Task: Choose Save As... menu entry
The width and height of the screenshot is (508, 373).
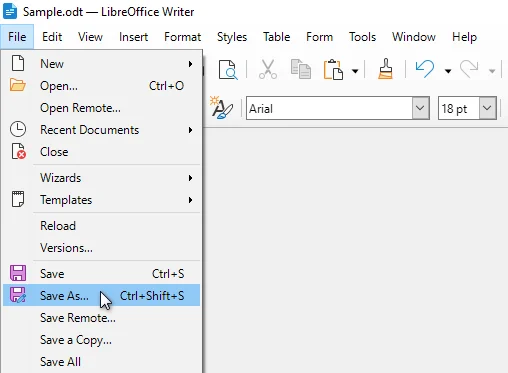Action: 101,295
